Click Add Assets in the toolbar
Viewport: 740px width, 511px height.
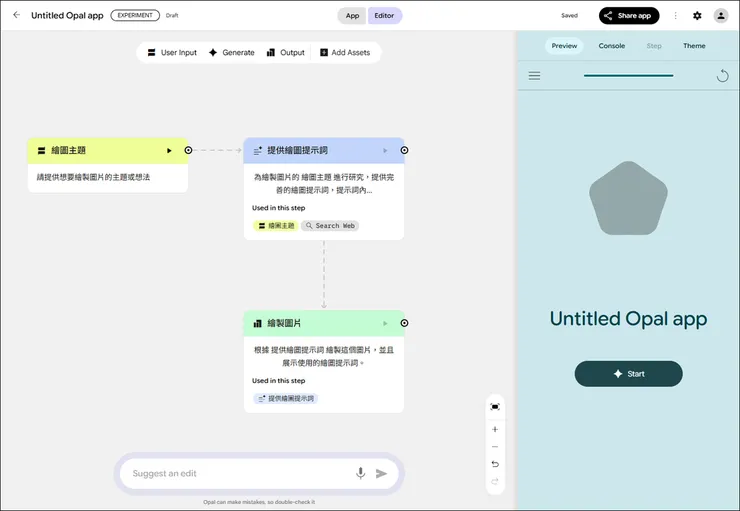pos(345,52)
